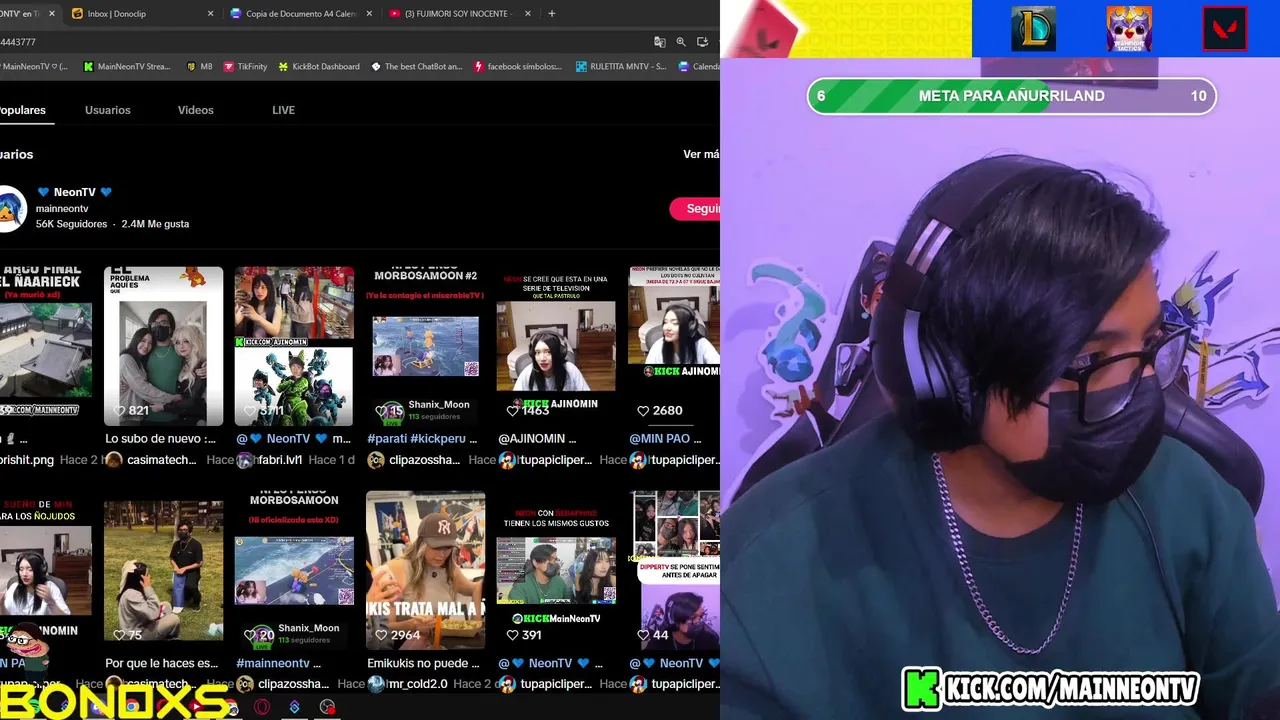Select the Videos search tab
Image resolution: width=1280 pixels, height=720 pixels.
tap(196, 110)
